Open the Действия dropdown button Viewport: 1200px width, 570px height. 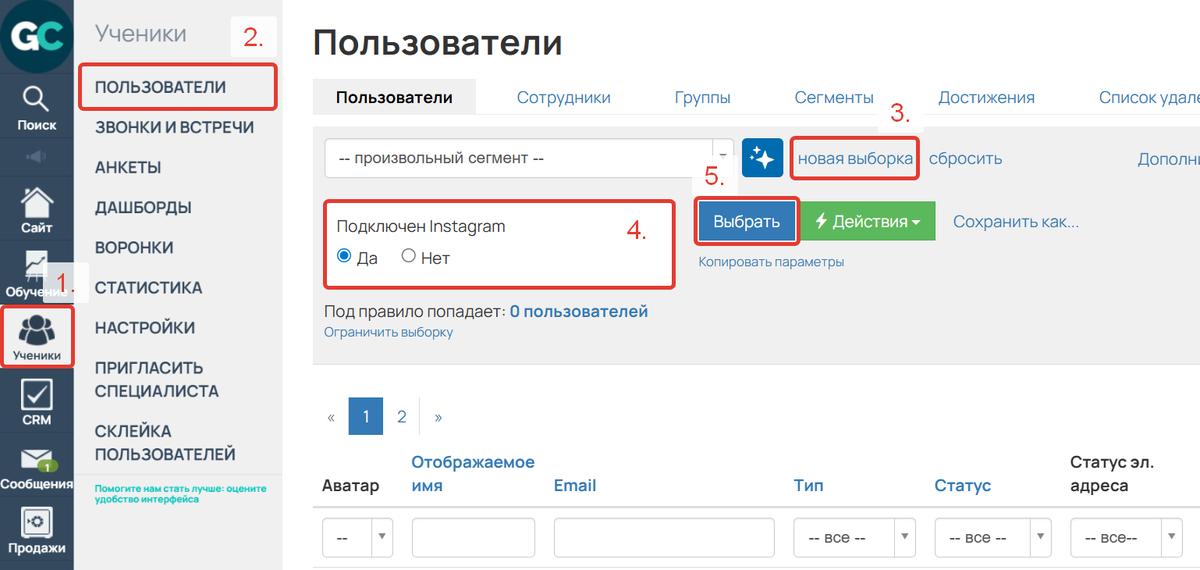tap(868, 221)
